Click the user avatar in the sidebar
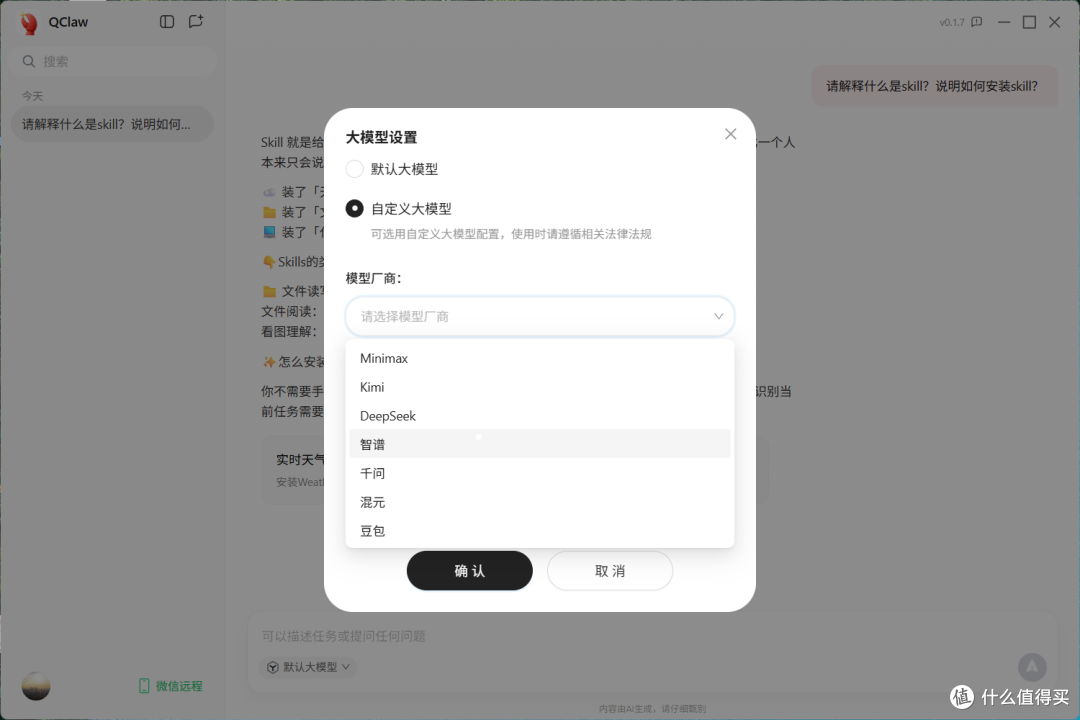The width and height of the screenshot is (1080, 720). click(36, 686)
